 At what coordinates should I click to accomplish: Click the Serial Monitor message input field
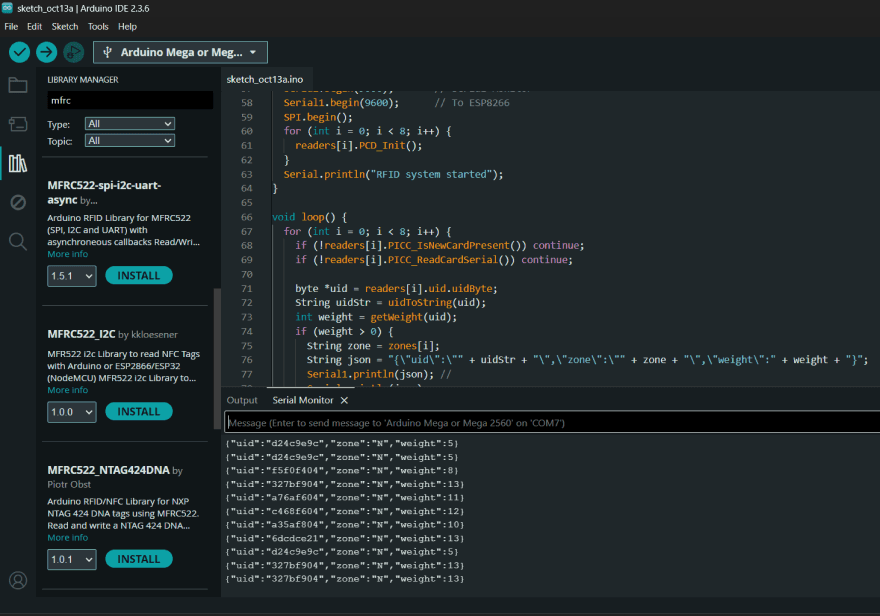pos(550,423)
